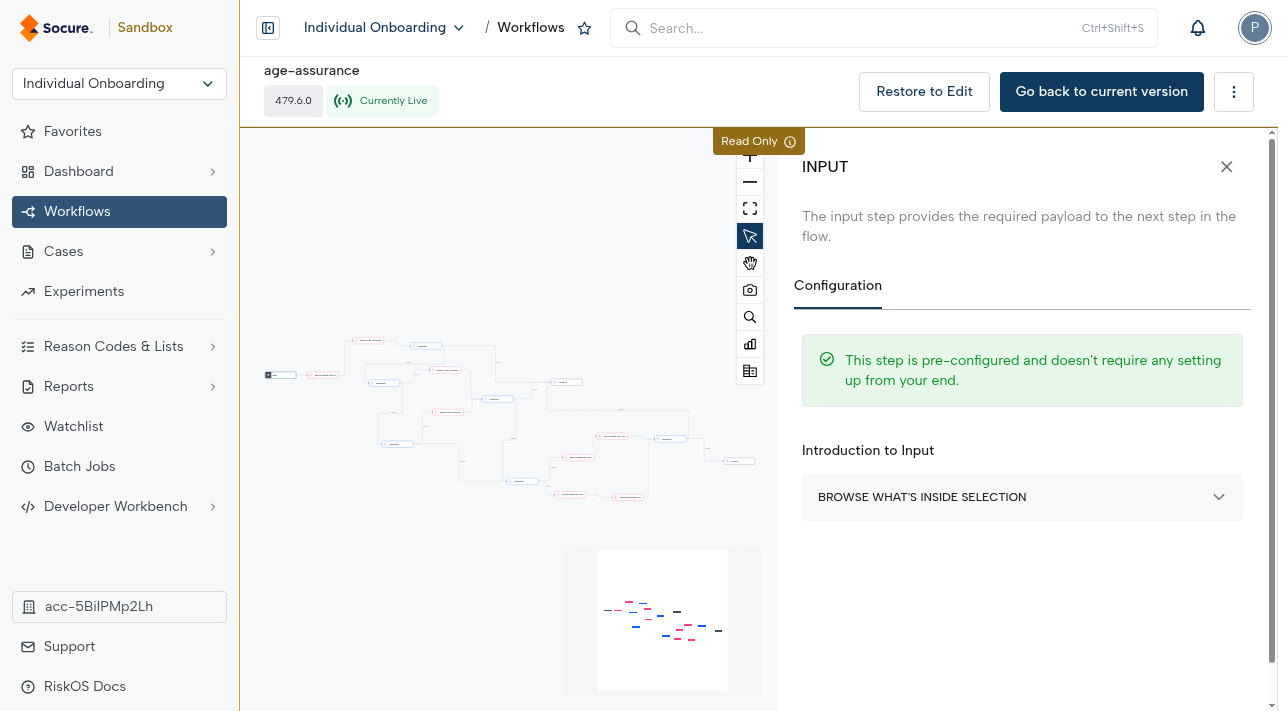The image size is (1288, 711).
Task: Expand Browse What's Inside Selection
Action: click(1022, 497)
